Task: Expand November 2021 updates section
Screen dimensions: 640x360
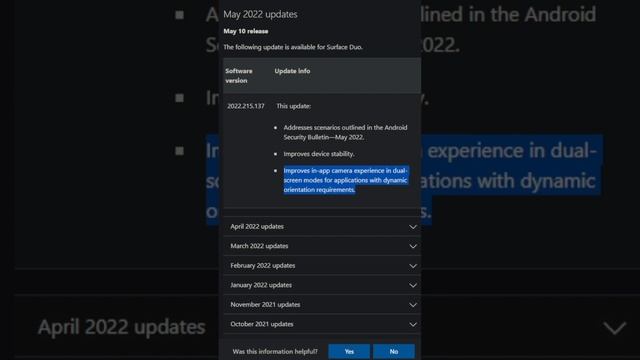Action: (322, 304)
